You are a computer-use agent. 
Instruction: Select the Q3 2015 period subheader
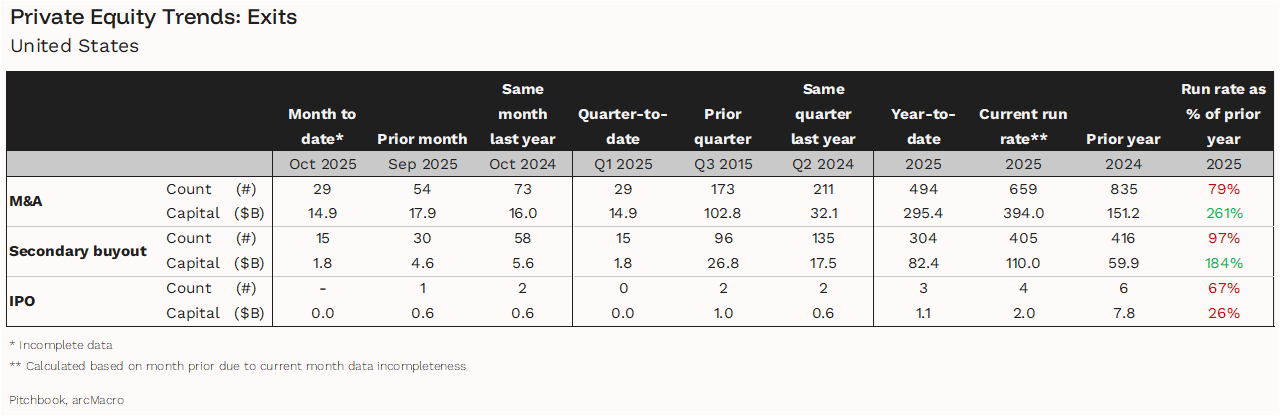coord(722,164)
